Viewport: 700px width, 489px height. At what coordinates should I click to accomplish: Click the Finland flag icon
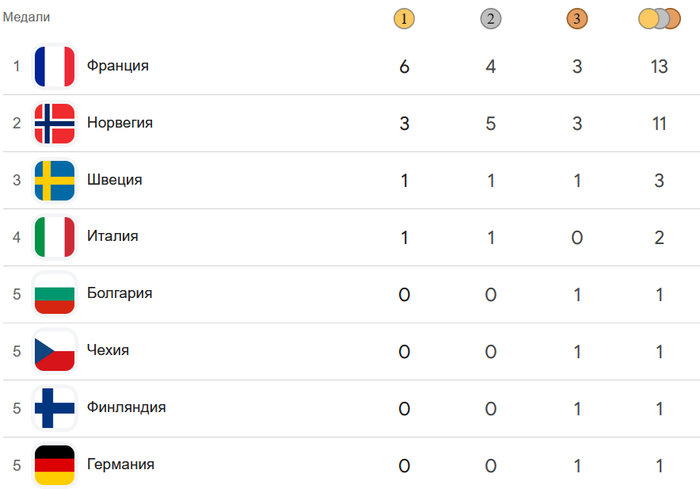55,408
